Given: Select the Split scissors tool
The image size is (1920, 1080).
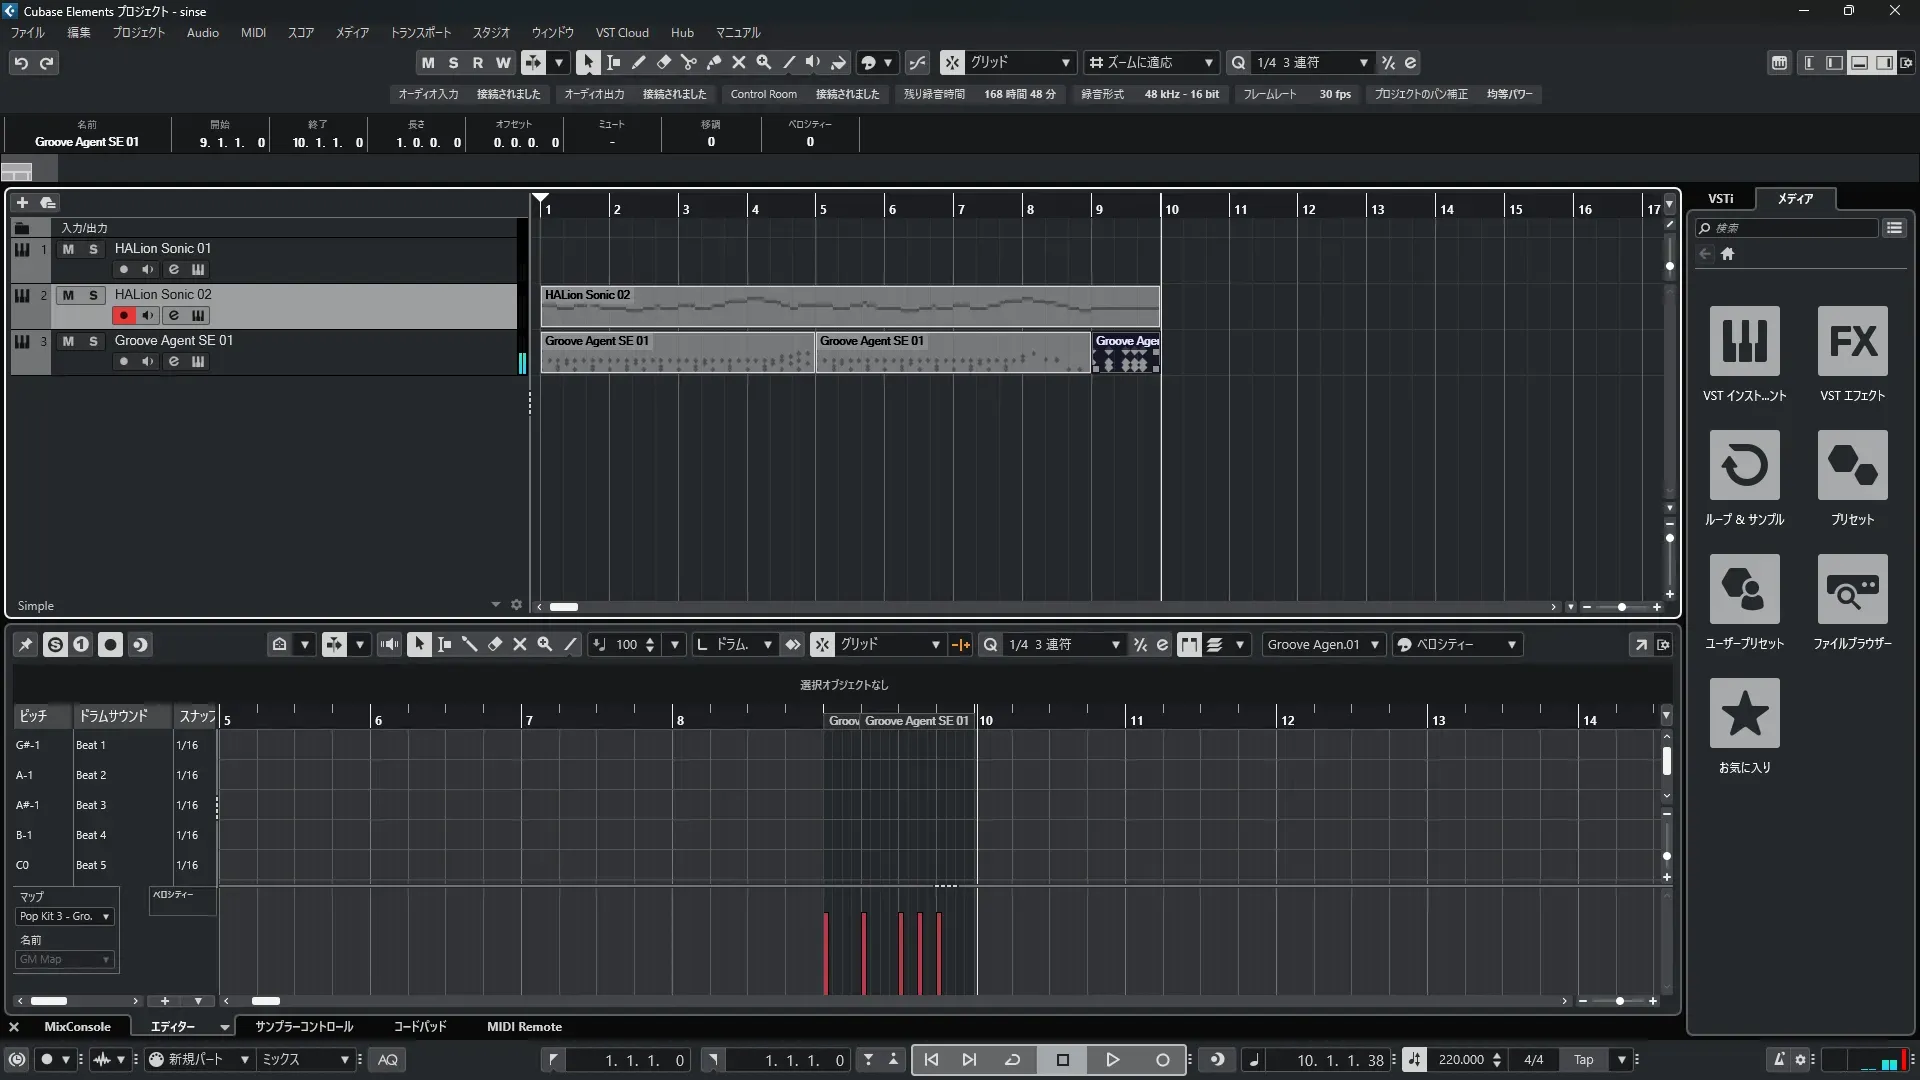Looking at the screenshot, I should (x=688, y=62).
